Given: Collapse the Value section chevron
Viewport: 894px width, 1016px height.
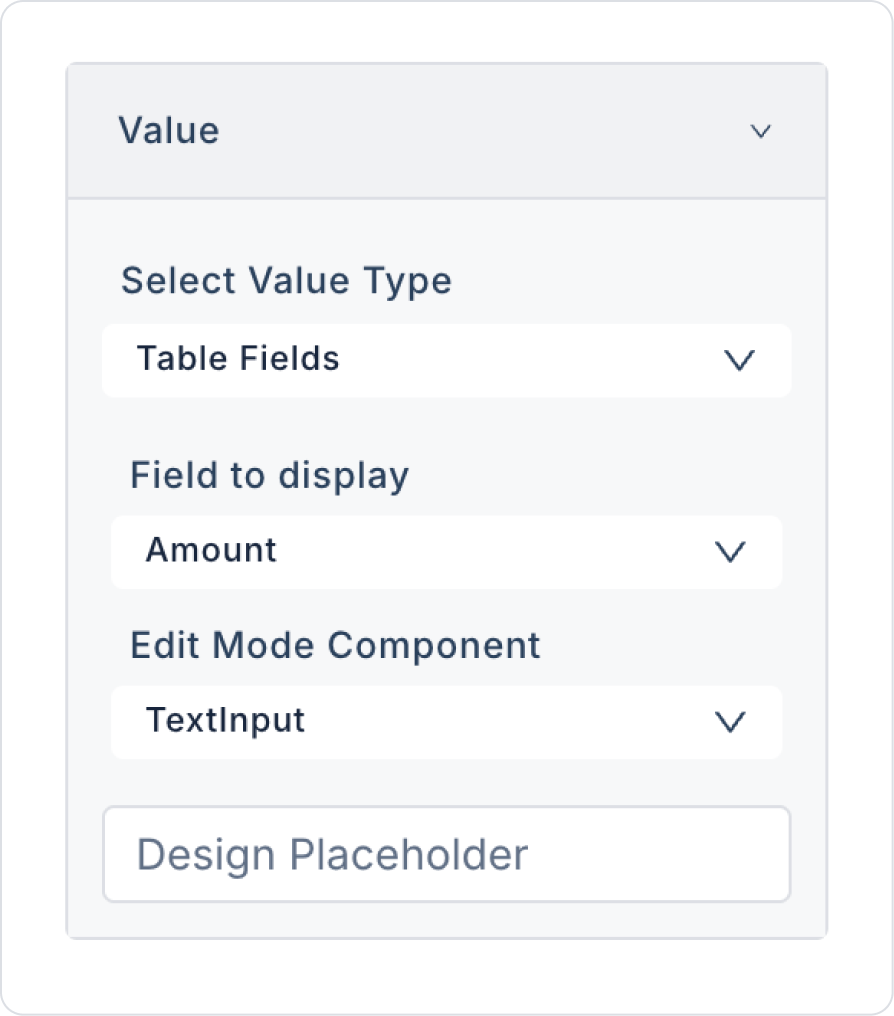Looking at the screenshot, I should click(x=761, y=131).
